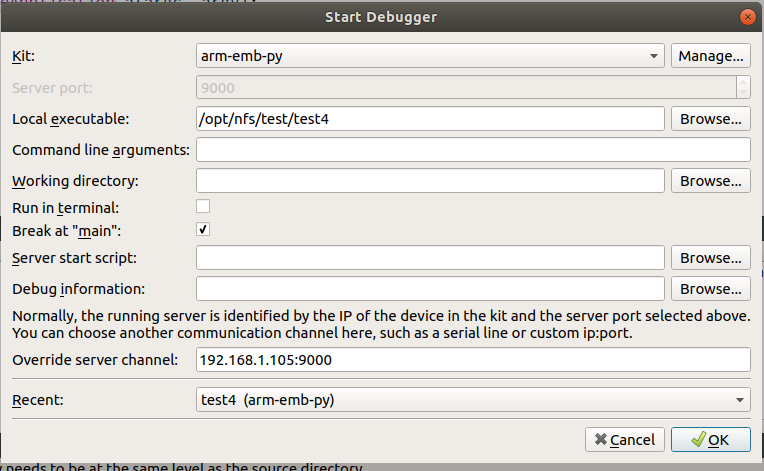
Task: Click the Working directory input field
Action: 430,181
